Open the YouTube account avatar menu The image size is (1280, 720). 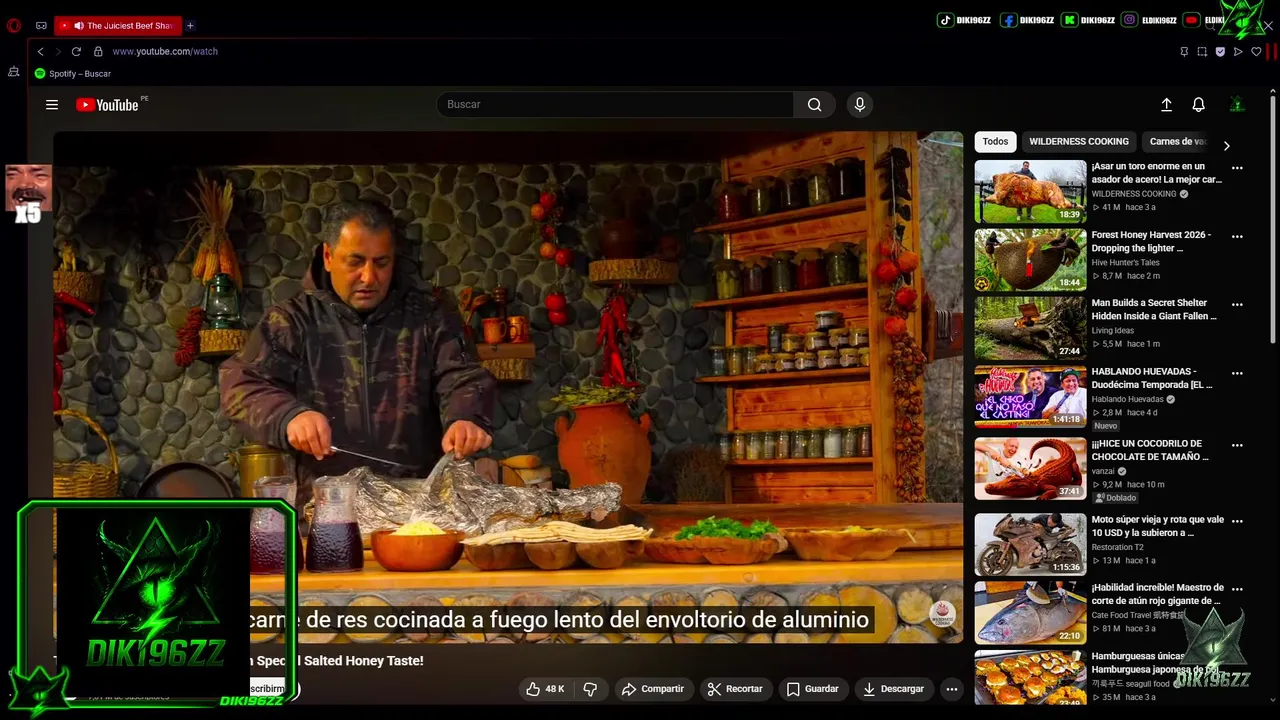[x=1237, y=104]
